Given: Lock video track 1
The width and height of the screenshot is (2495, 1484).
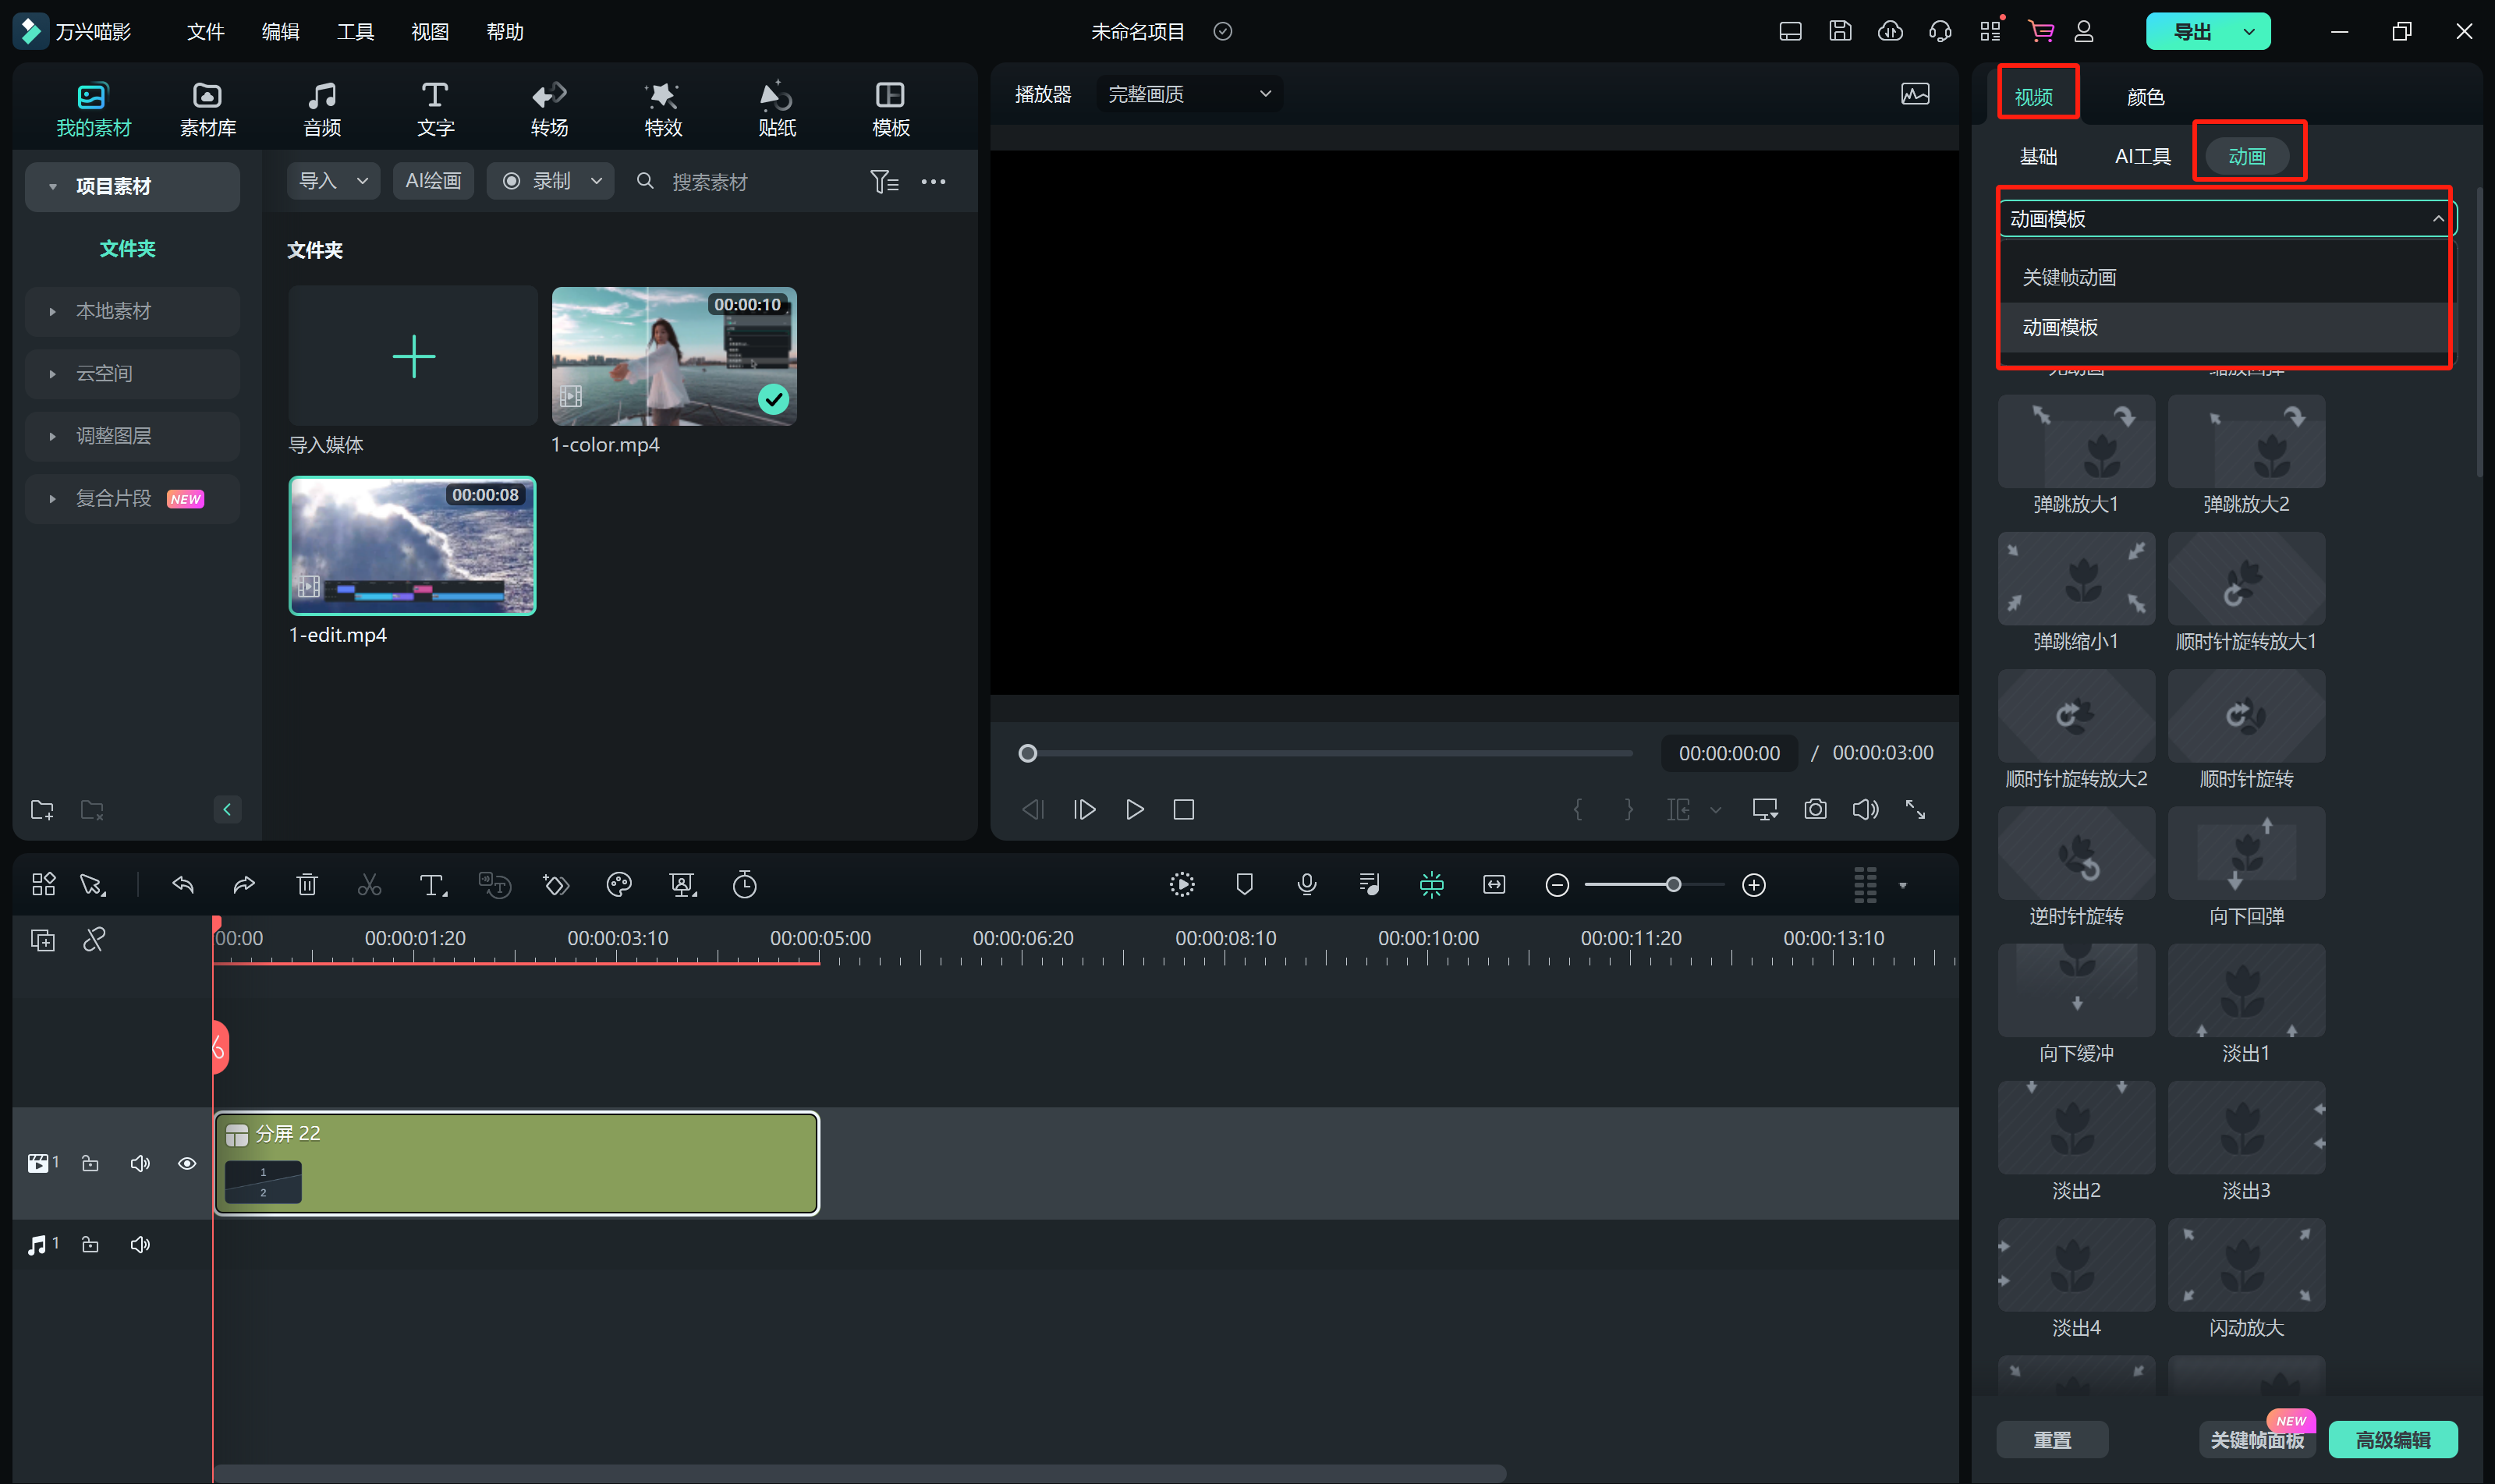Looking at the screenshot, I should [x=90, y=1163].
